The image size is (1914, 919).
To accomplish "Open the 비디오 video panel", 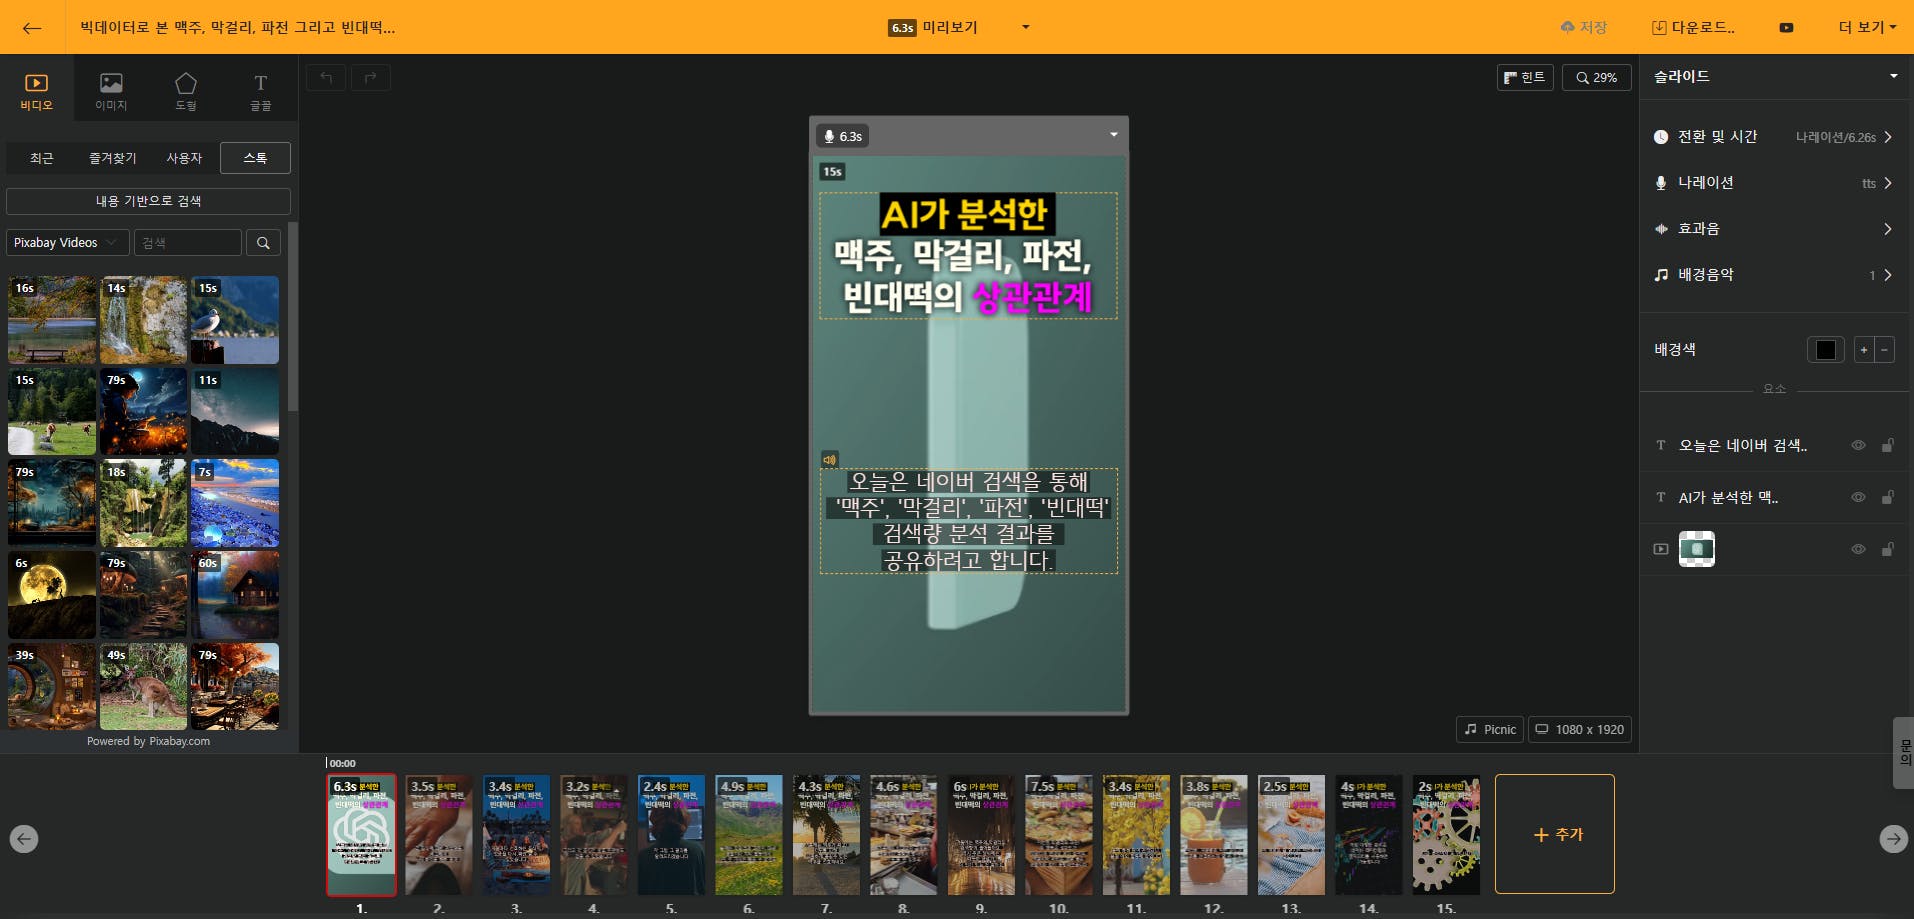I will pyautogui.click(x=36, y=91).
